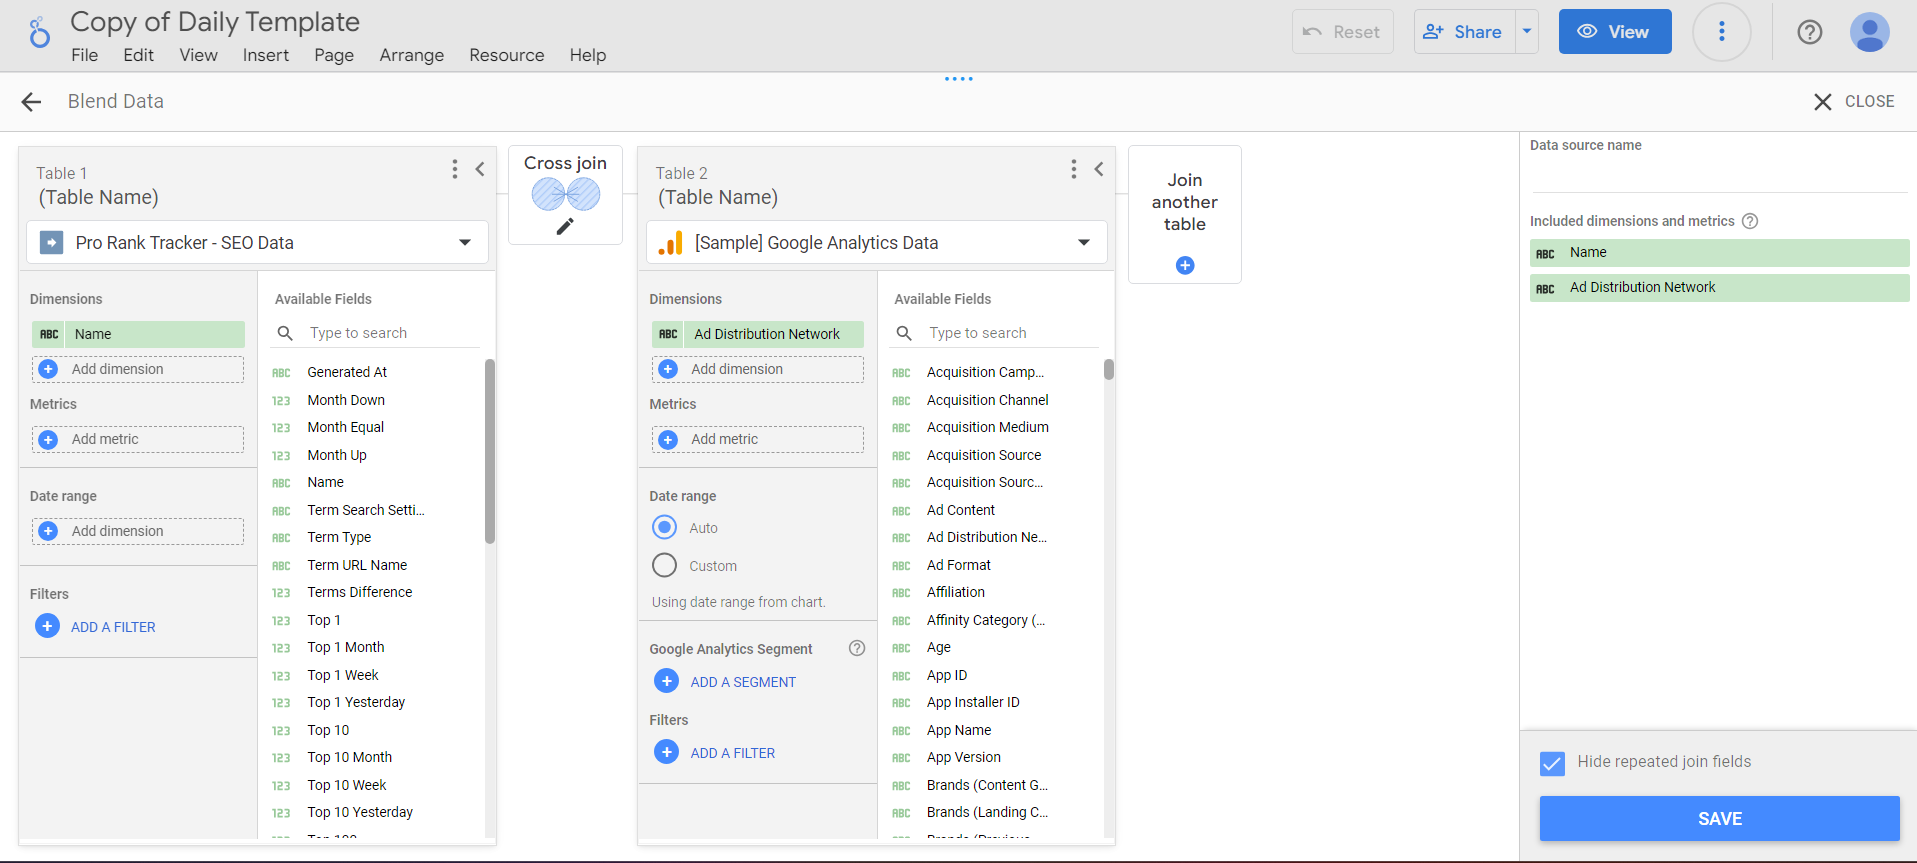The image size is (1917, 863).
Task: Open the Pro Rank Tracker data source dropdown
Action: coord(257,242)
